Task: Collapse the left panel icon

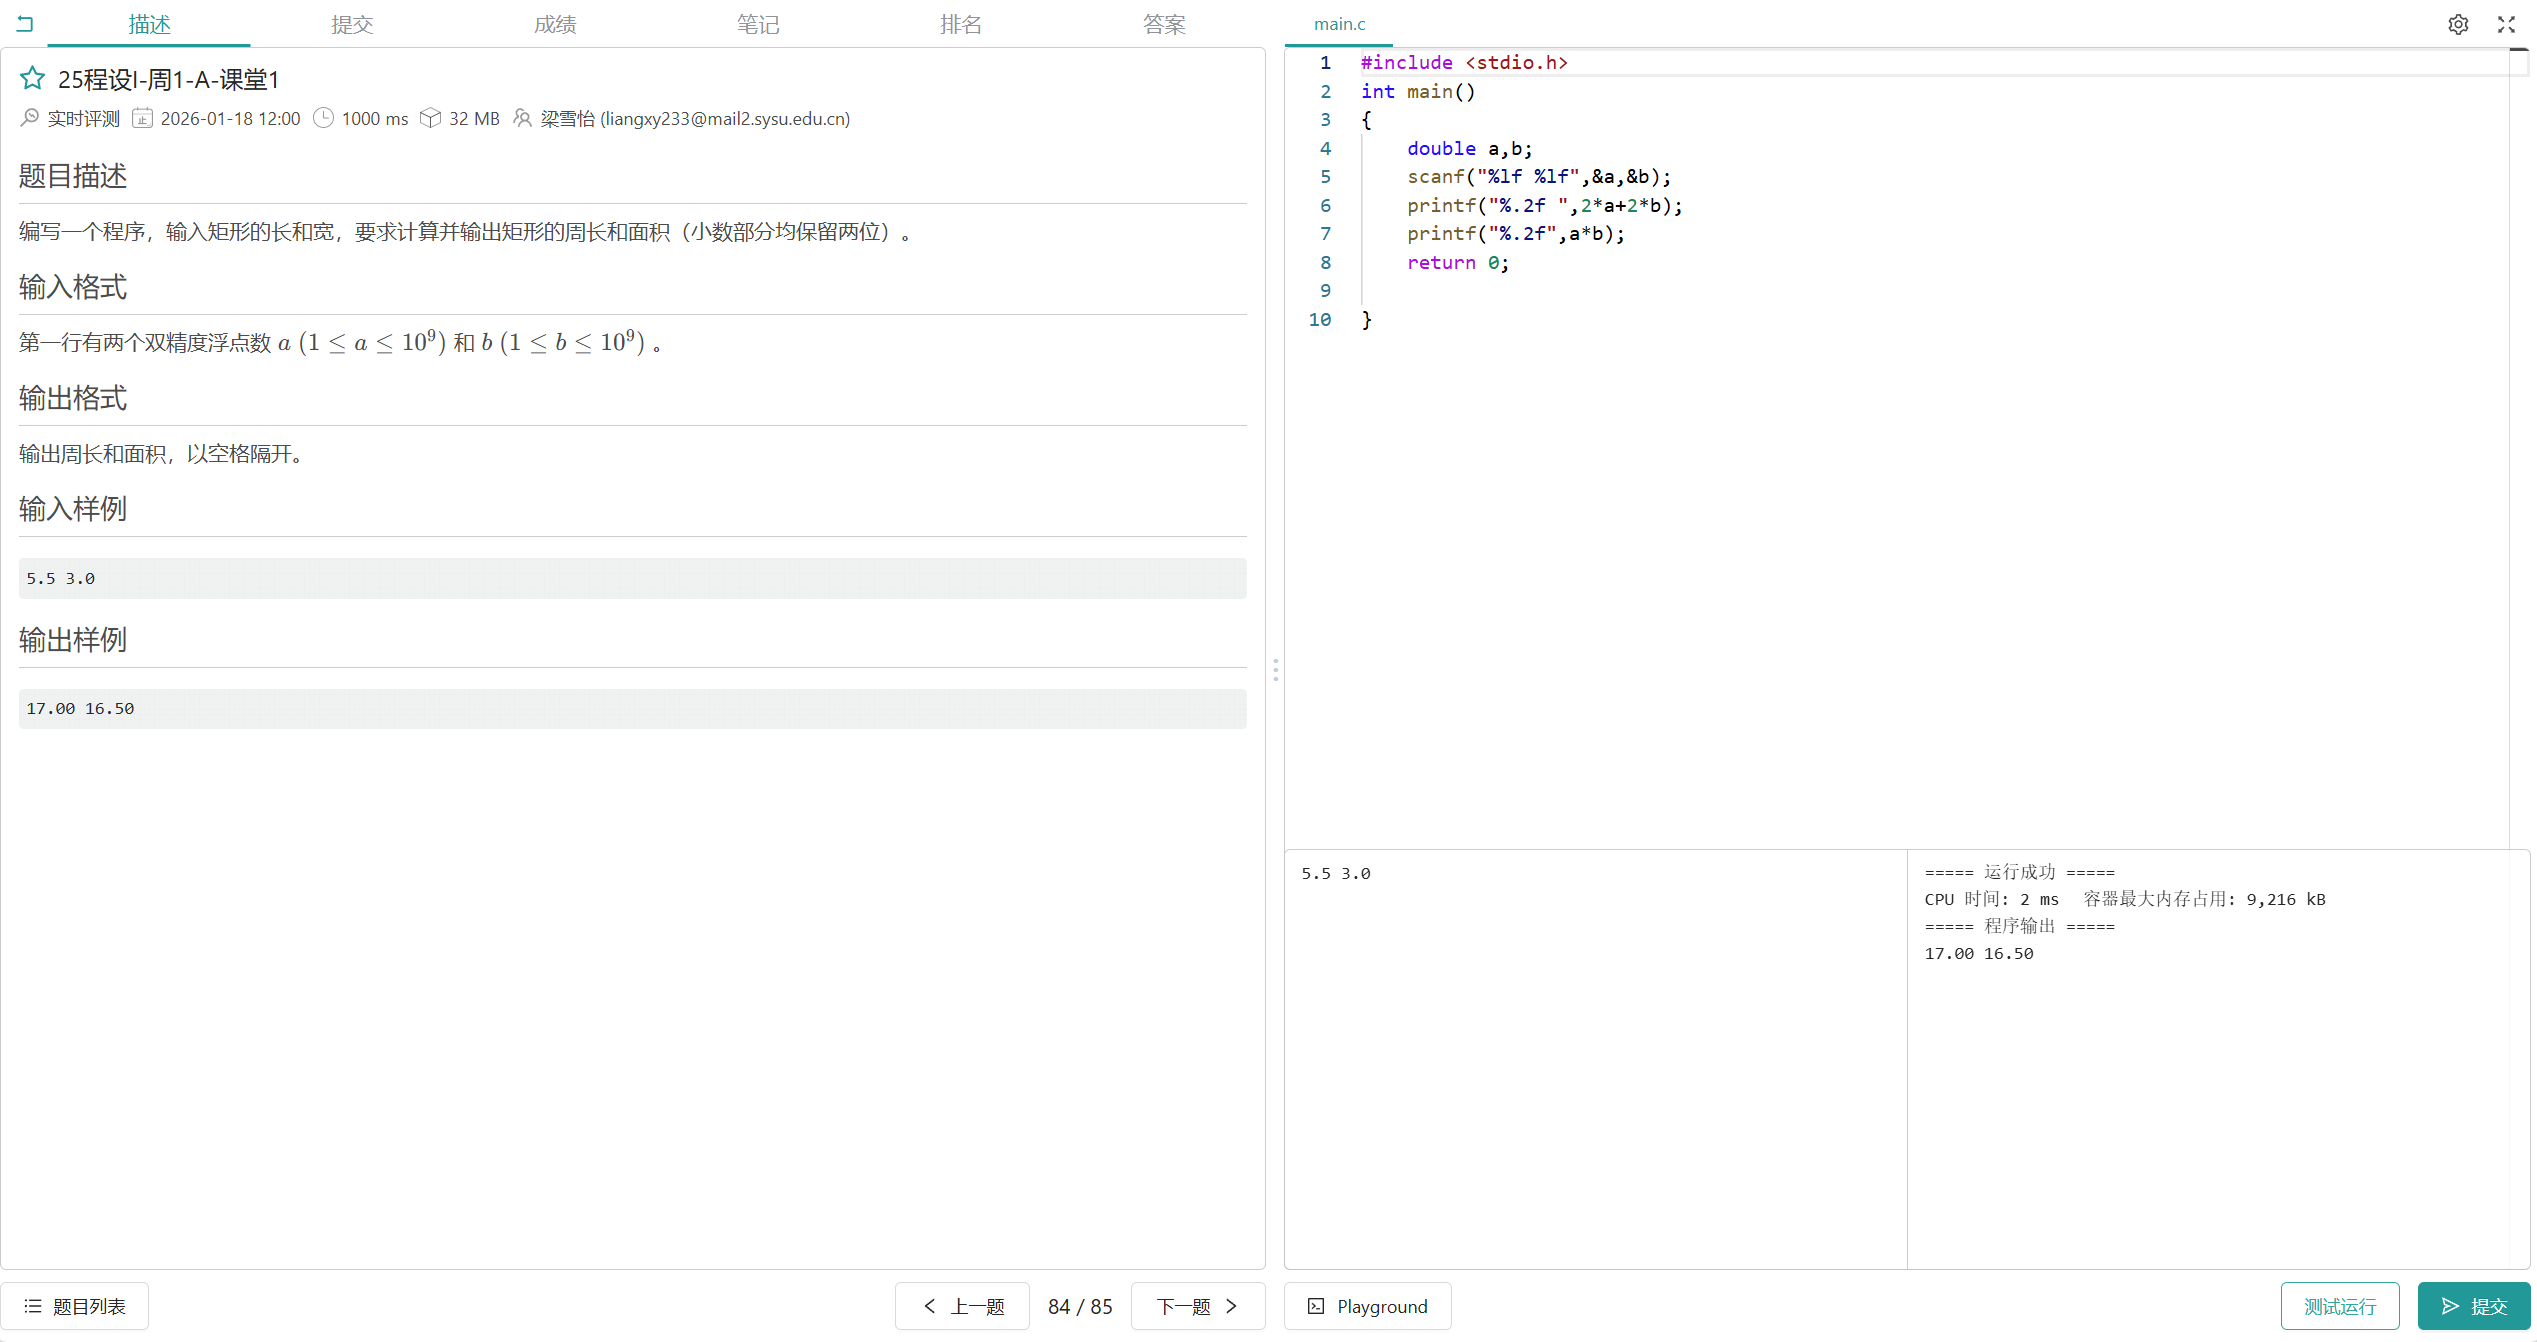Action: [x=25, y=24]
